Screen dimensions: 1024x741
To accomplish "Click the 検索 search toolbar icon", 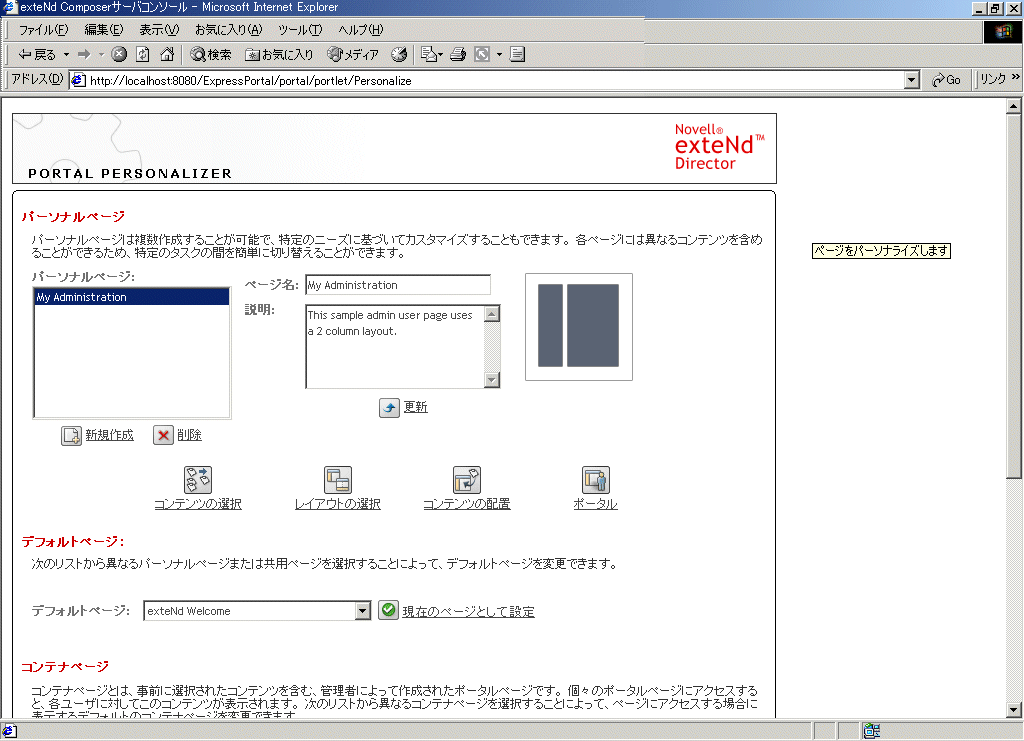I will (210, 54).
